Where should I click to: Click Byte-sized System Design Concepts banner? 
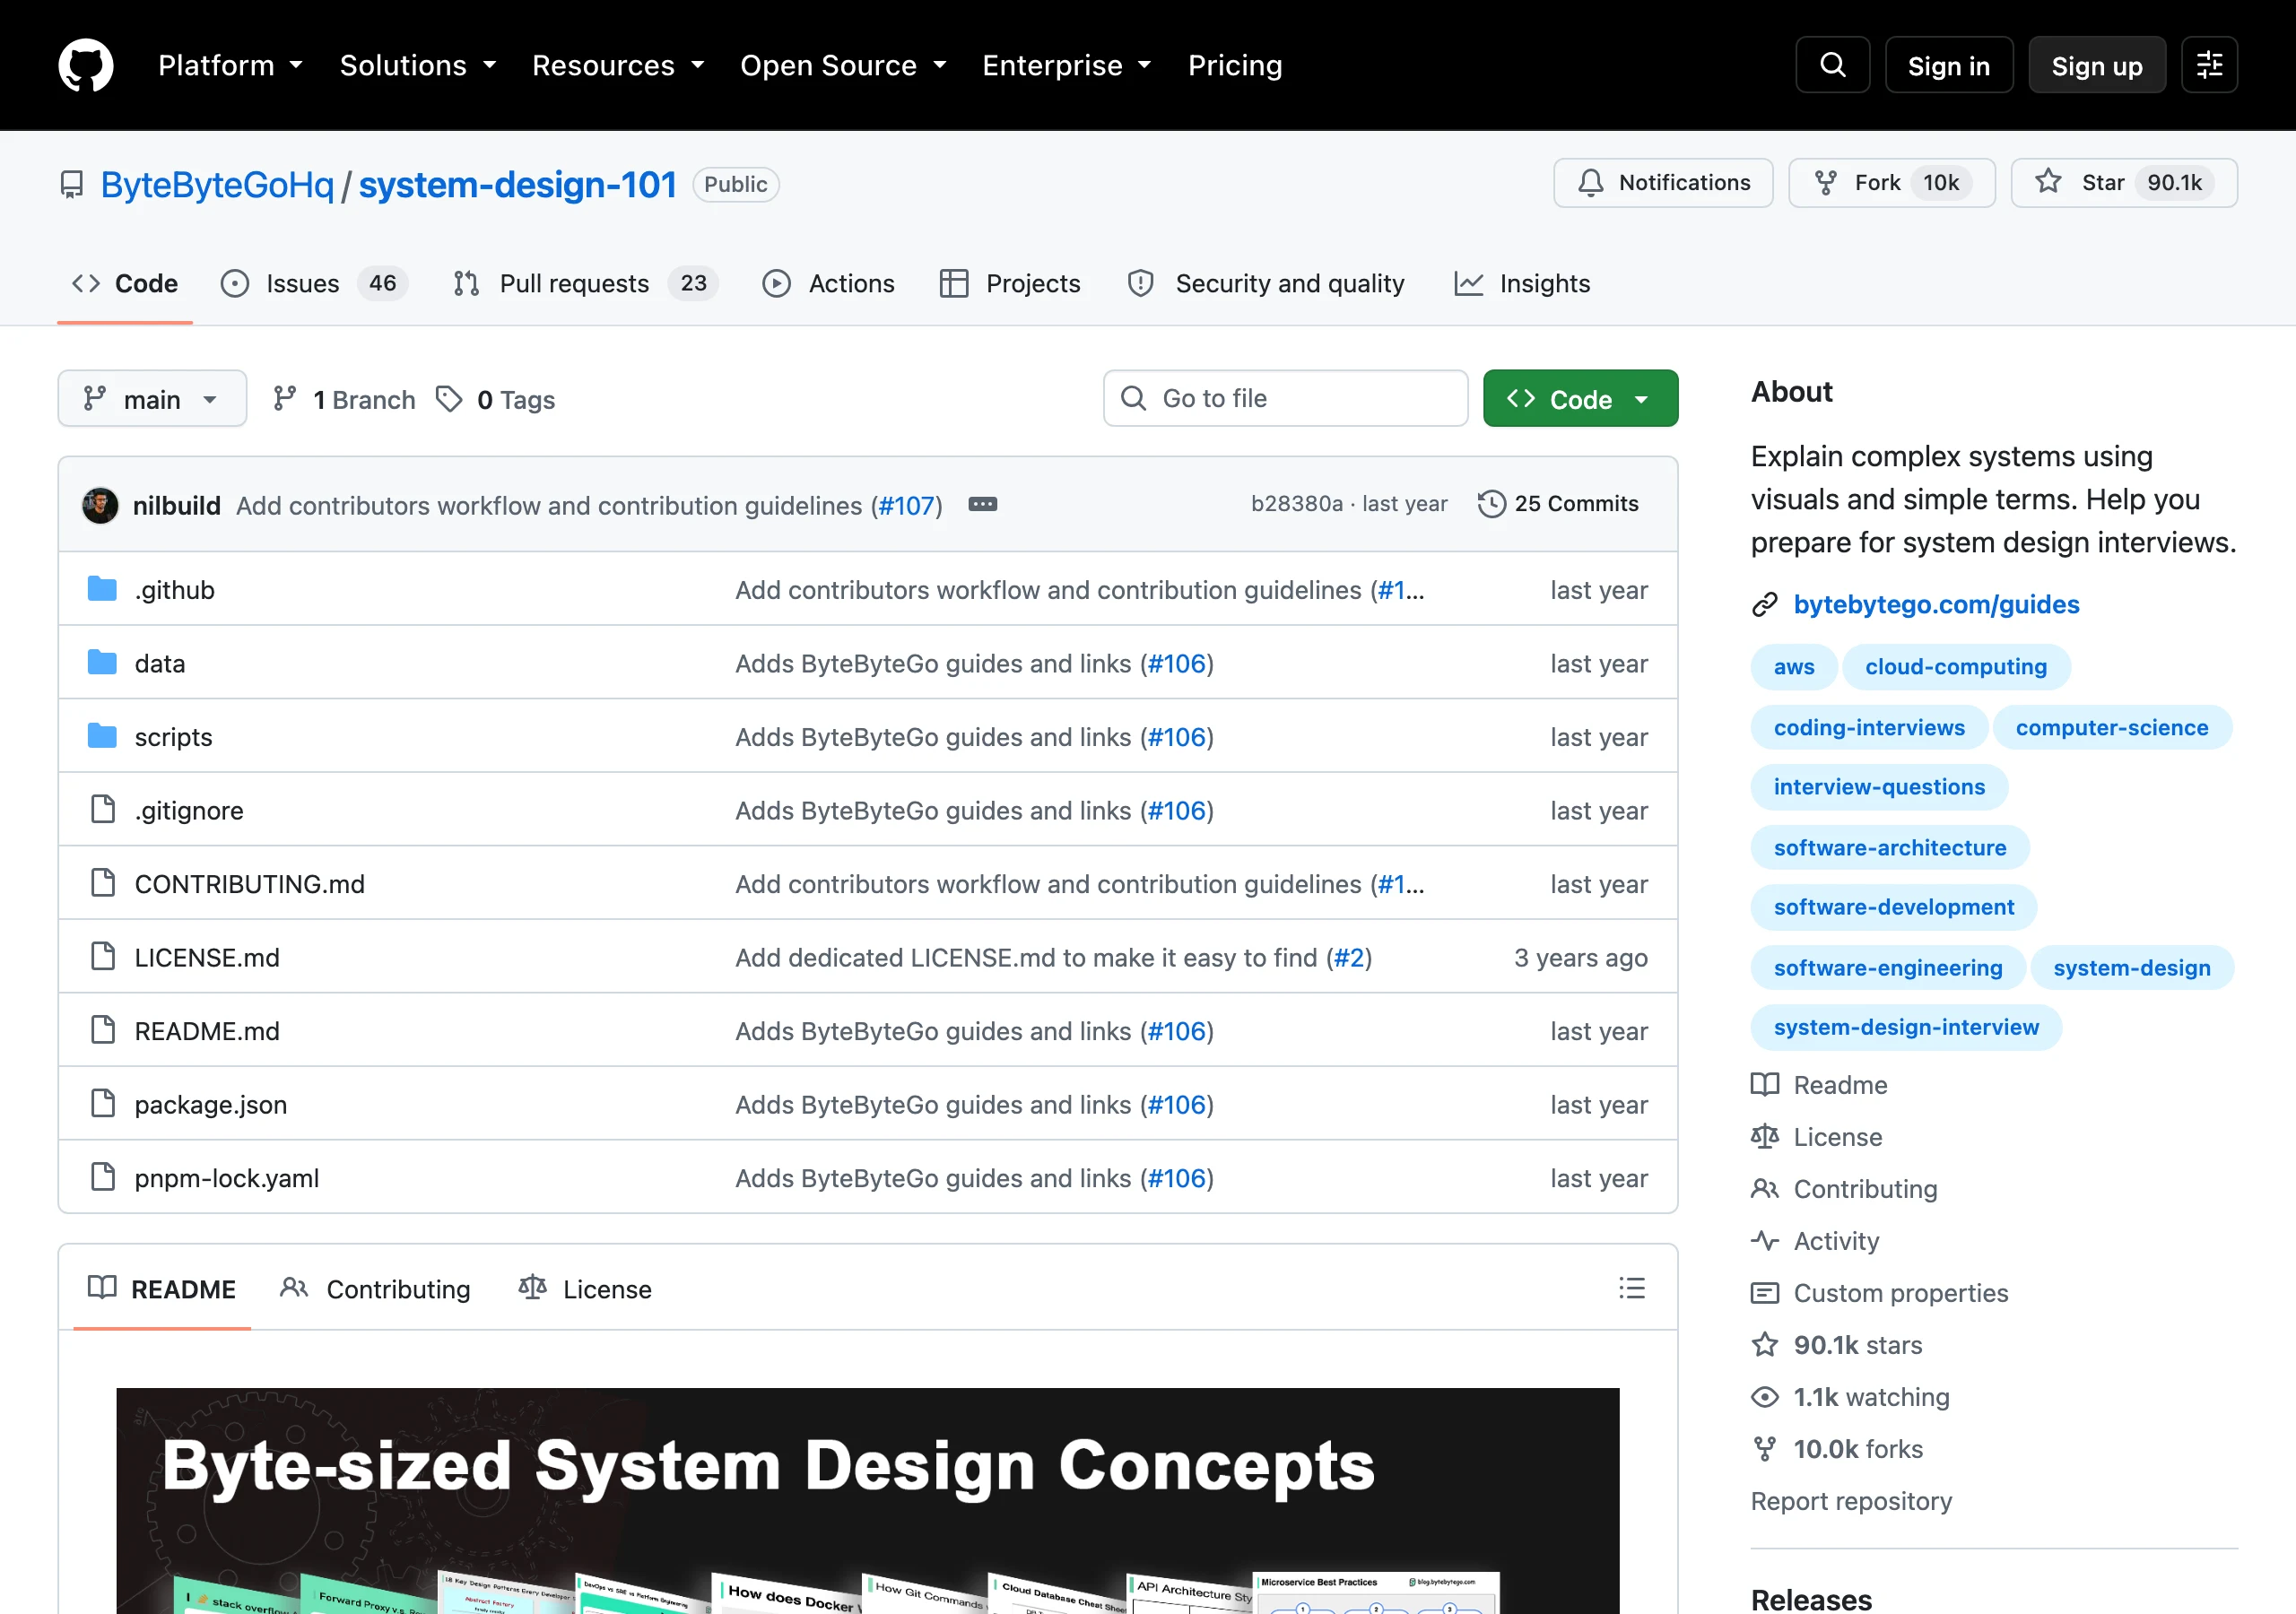[x=868, y=1500]
